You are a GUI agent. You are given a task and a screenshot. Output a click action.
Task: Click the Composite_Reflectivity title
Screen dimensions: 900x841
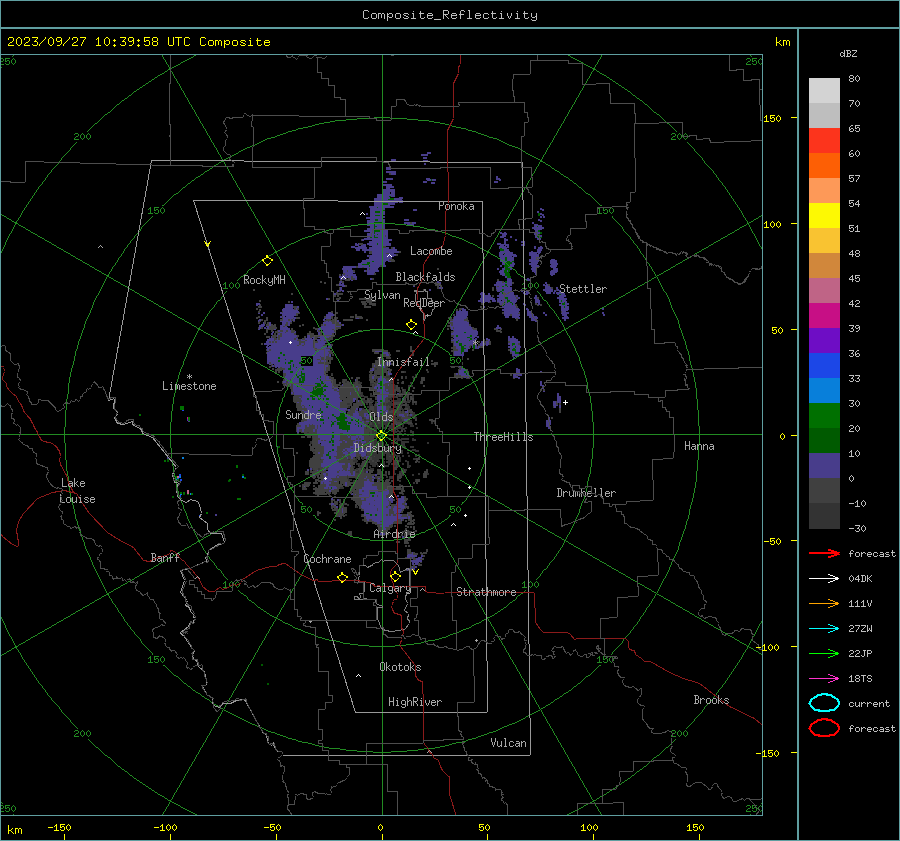pyautogui.click(x=449, y=15)
